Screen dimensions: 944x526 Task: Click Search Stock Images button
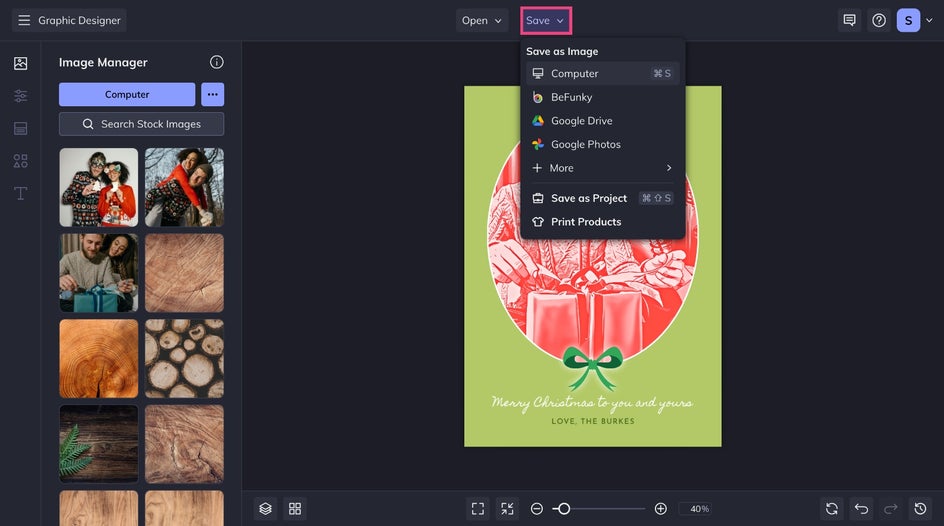pyautogui.click(x=141, y=124)
